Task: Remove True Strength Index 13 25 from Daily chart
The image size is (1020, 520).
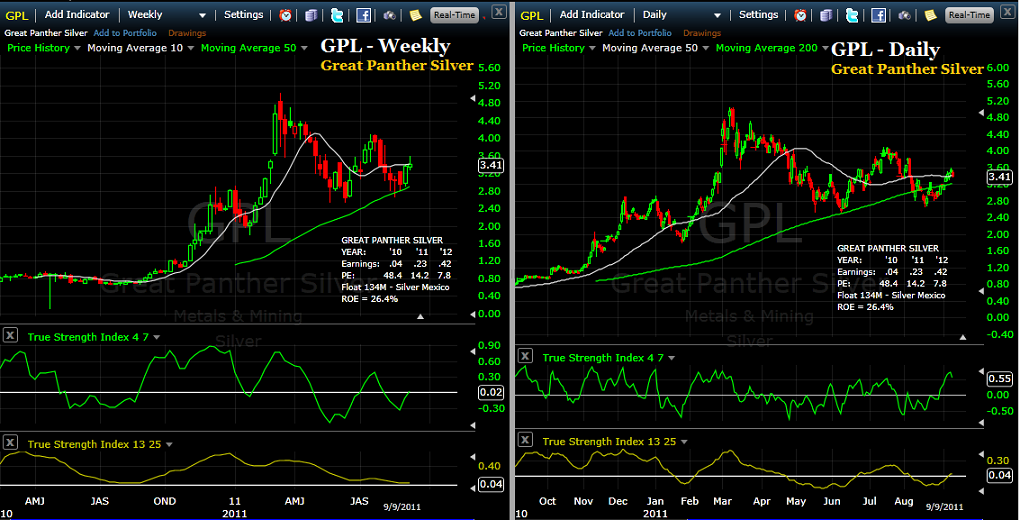Action: coord(525,441)
